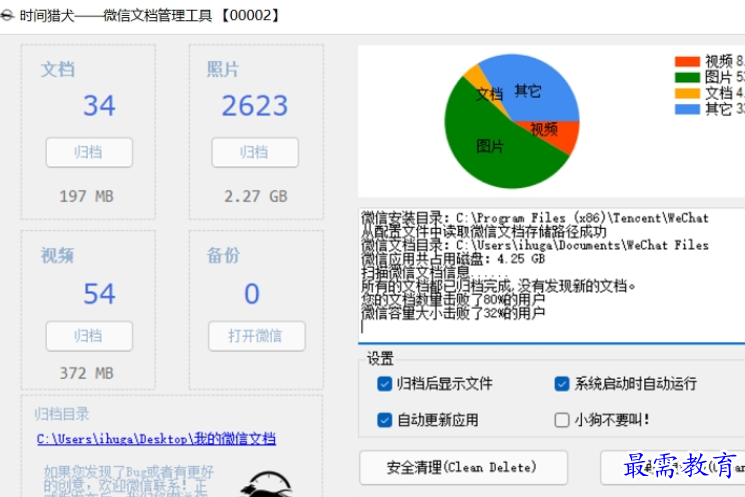Open the archive directory link 我的微信文档

[x=156, y=438]
